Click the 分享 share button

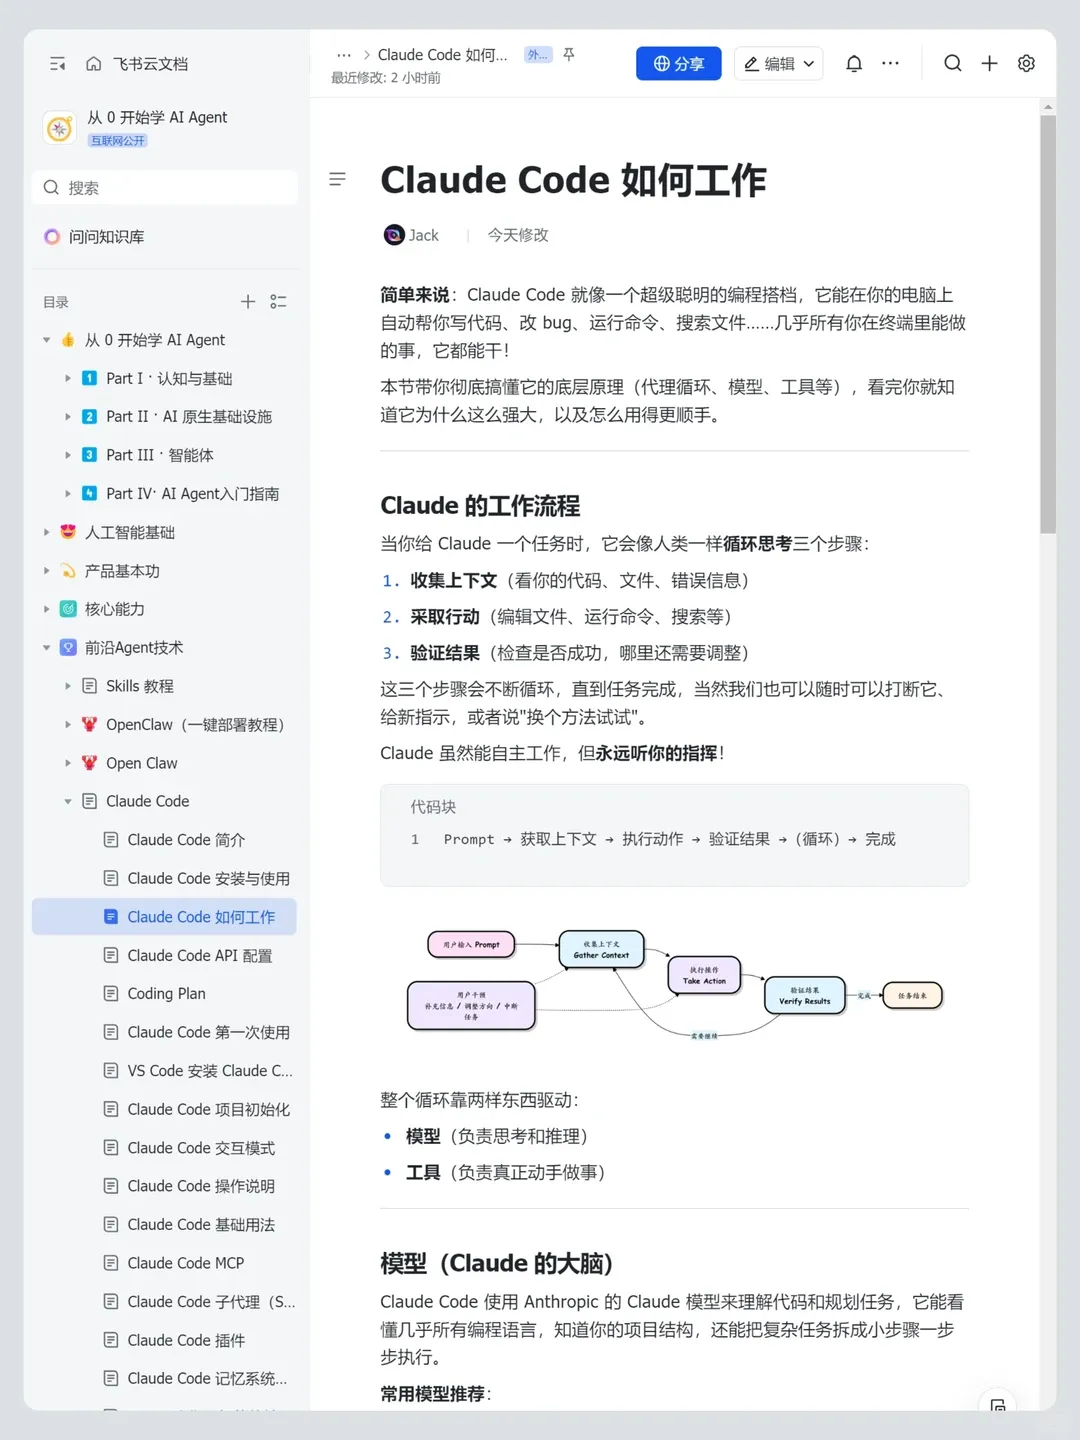tap(679, 64)
